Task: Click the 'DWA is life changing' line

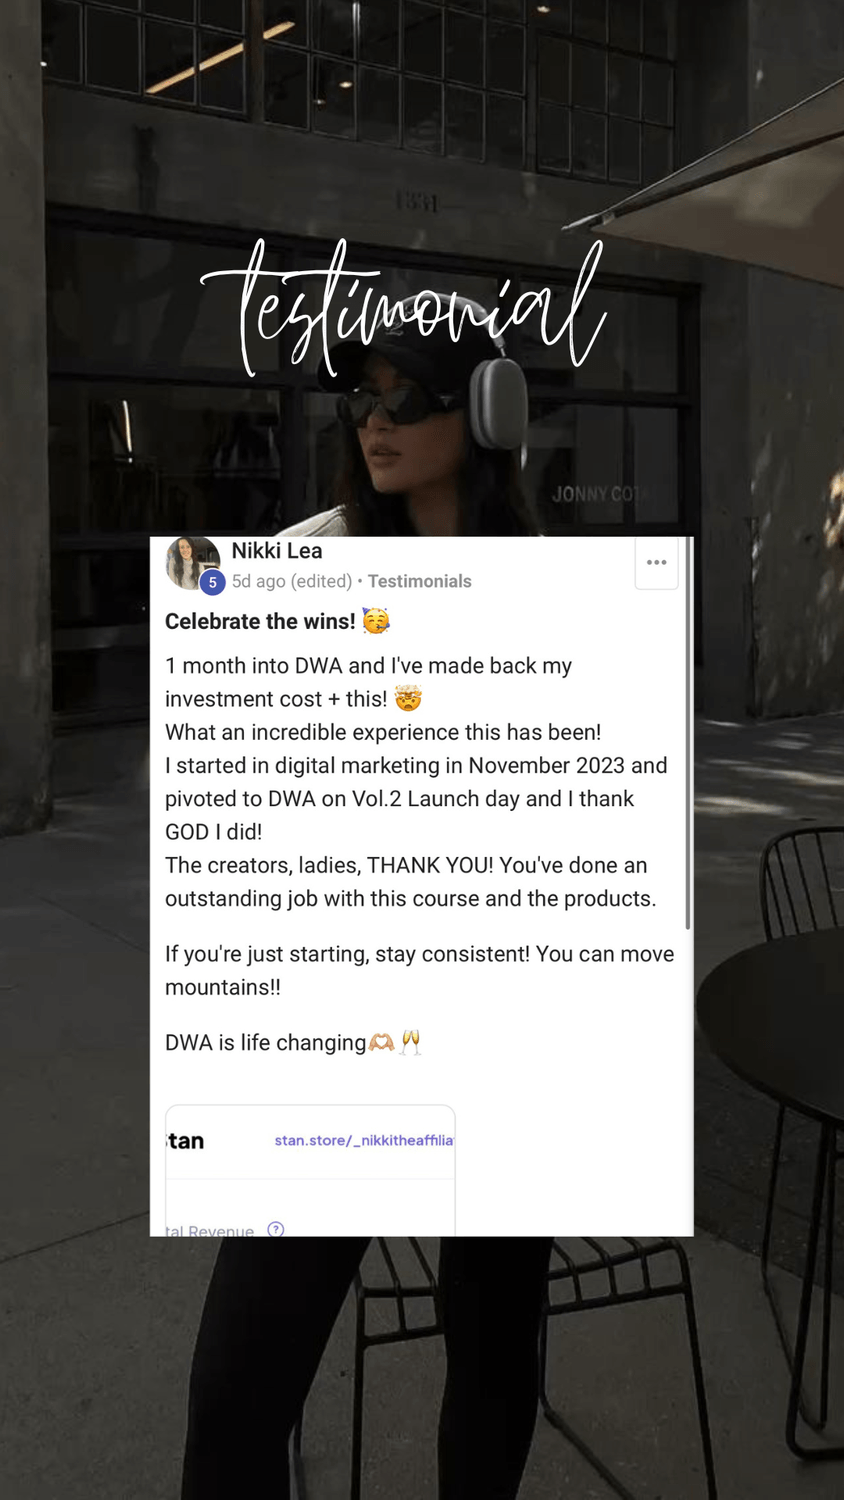Action: (265, 1042)
